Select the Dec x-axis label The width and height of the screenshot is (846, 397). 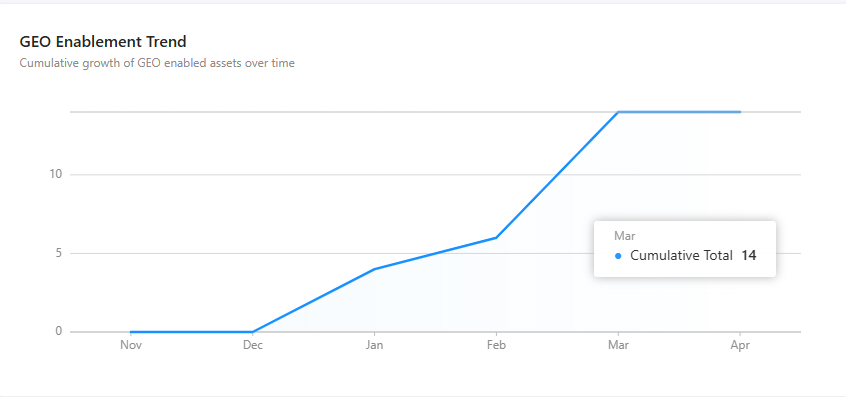253,345
